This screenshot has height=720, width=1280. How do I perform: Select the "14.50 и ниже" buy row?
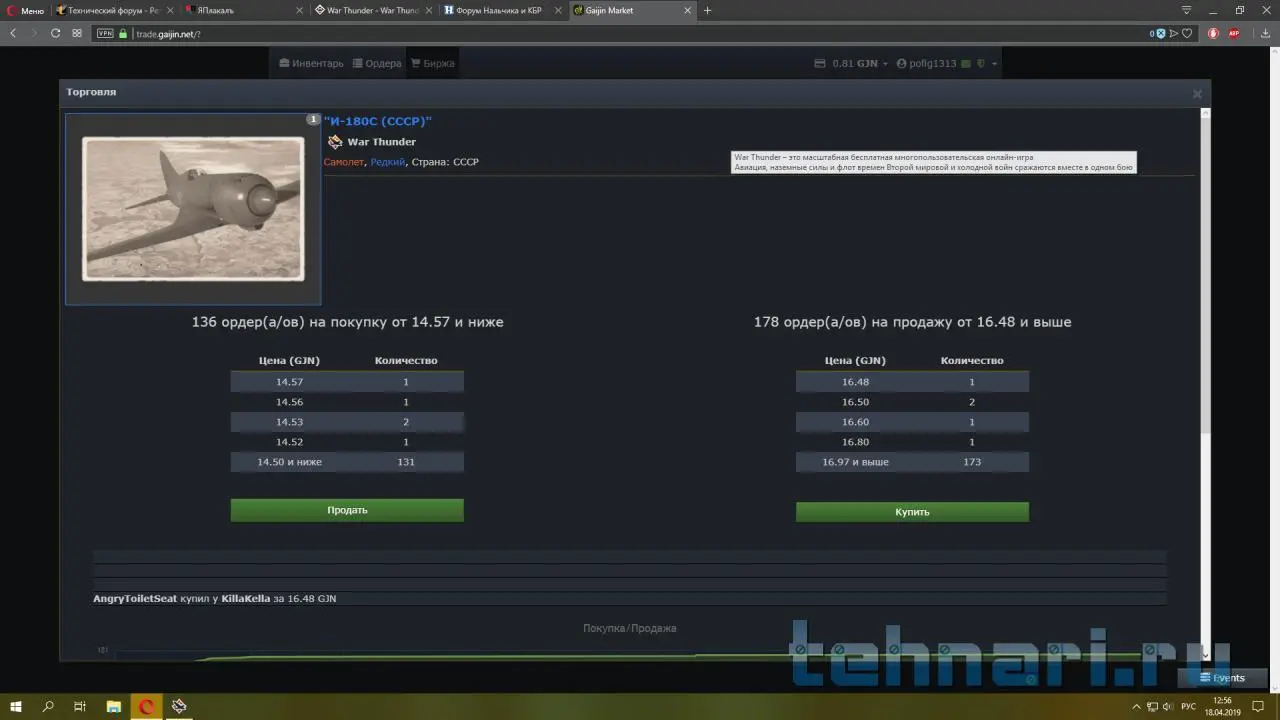click(347, 462)
